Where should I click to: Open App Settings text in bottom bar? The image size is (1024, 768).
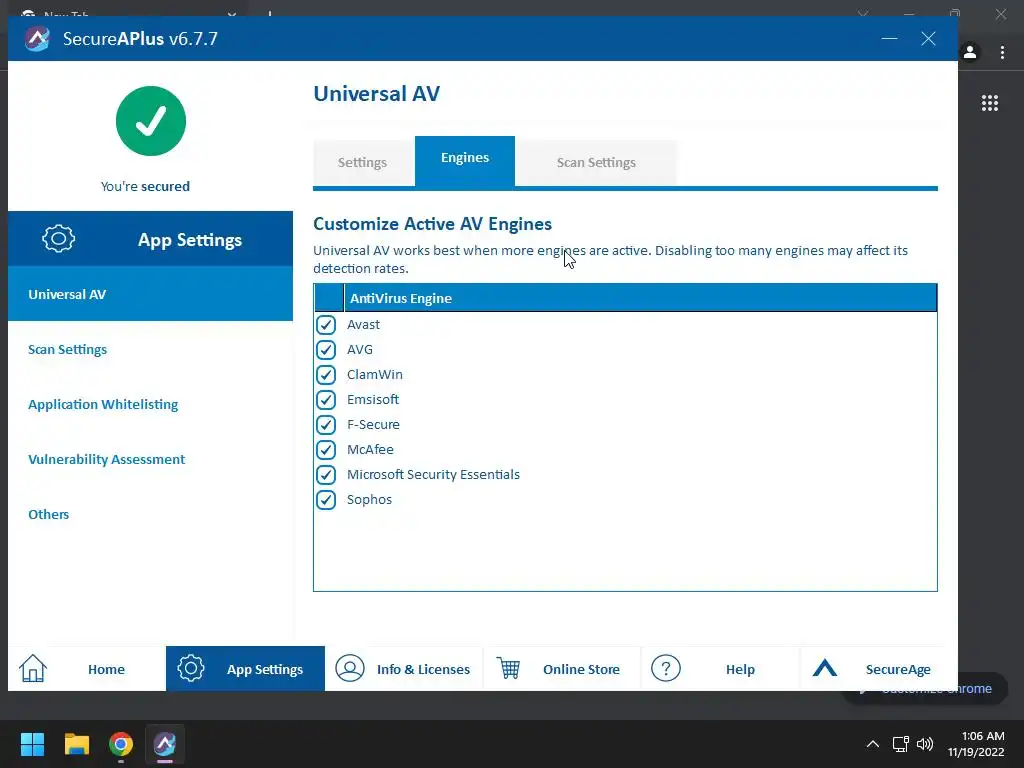[265, 669]
